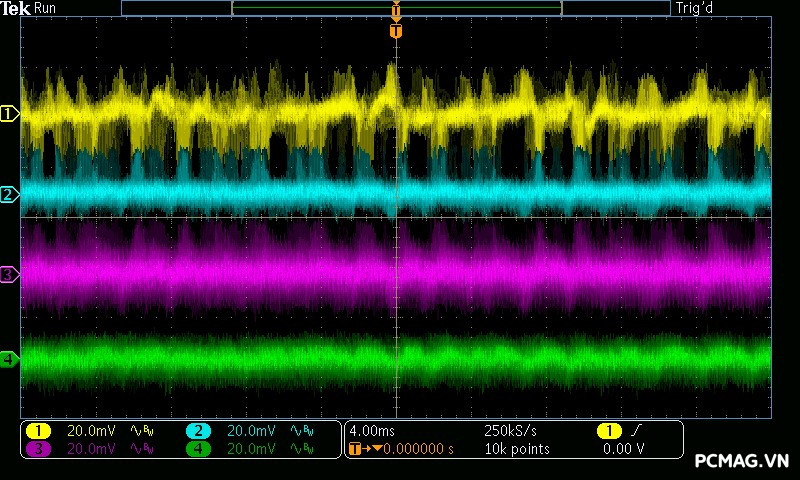Screen dimensions: 800x480
Task: Click the 250kS/s sample rate readout
Action: point(510,431)
